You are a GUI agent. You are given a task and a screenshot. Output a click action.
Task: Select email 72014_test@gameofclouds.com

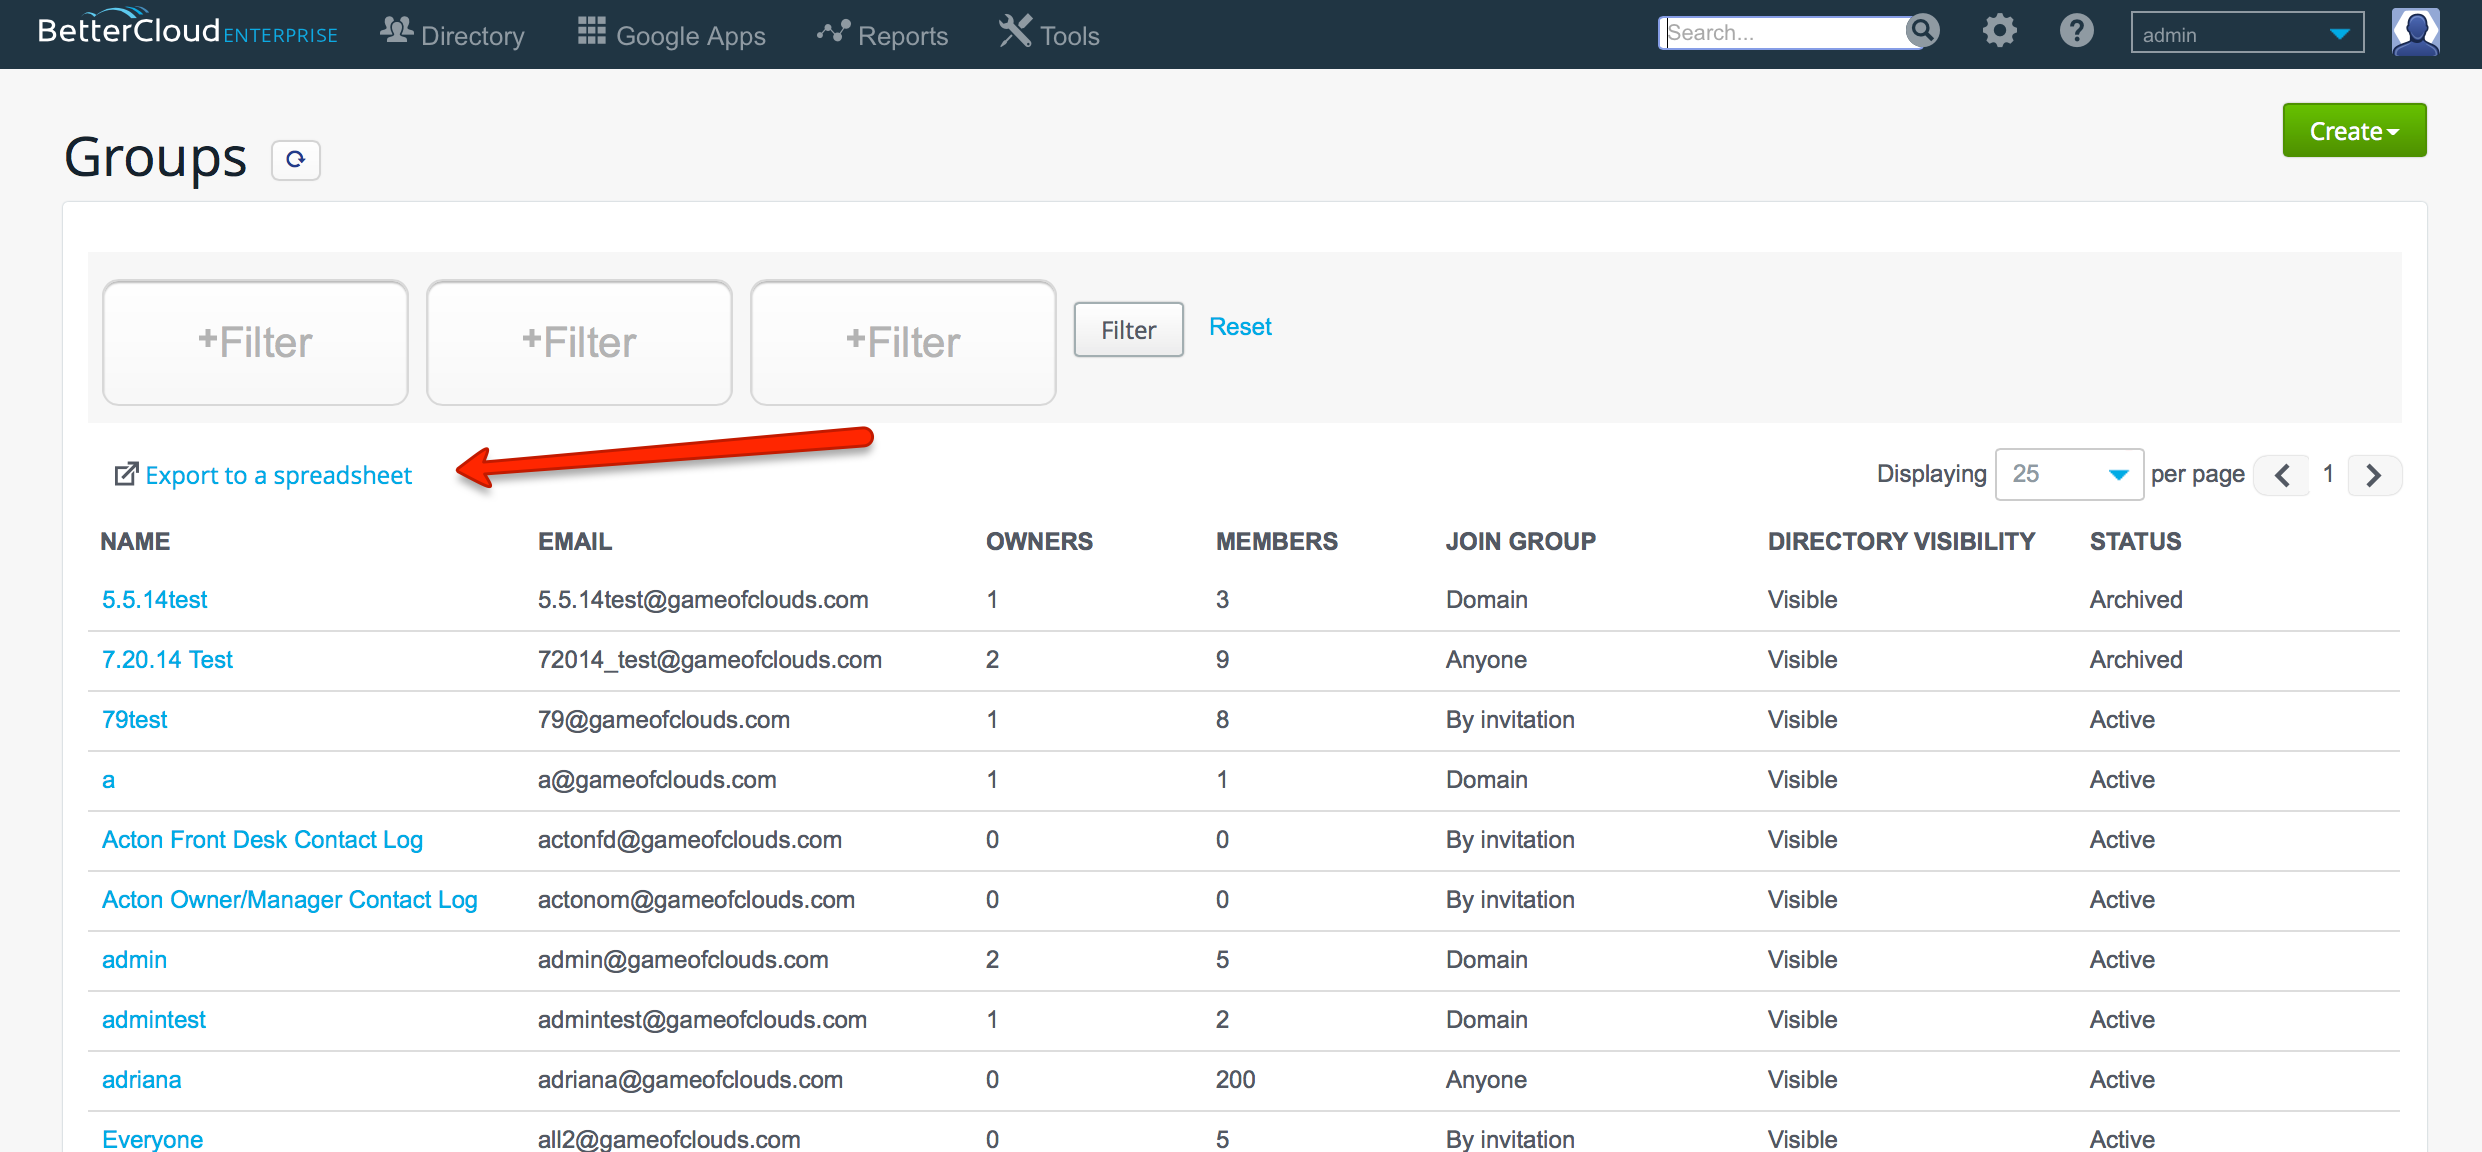(709, 659)
